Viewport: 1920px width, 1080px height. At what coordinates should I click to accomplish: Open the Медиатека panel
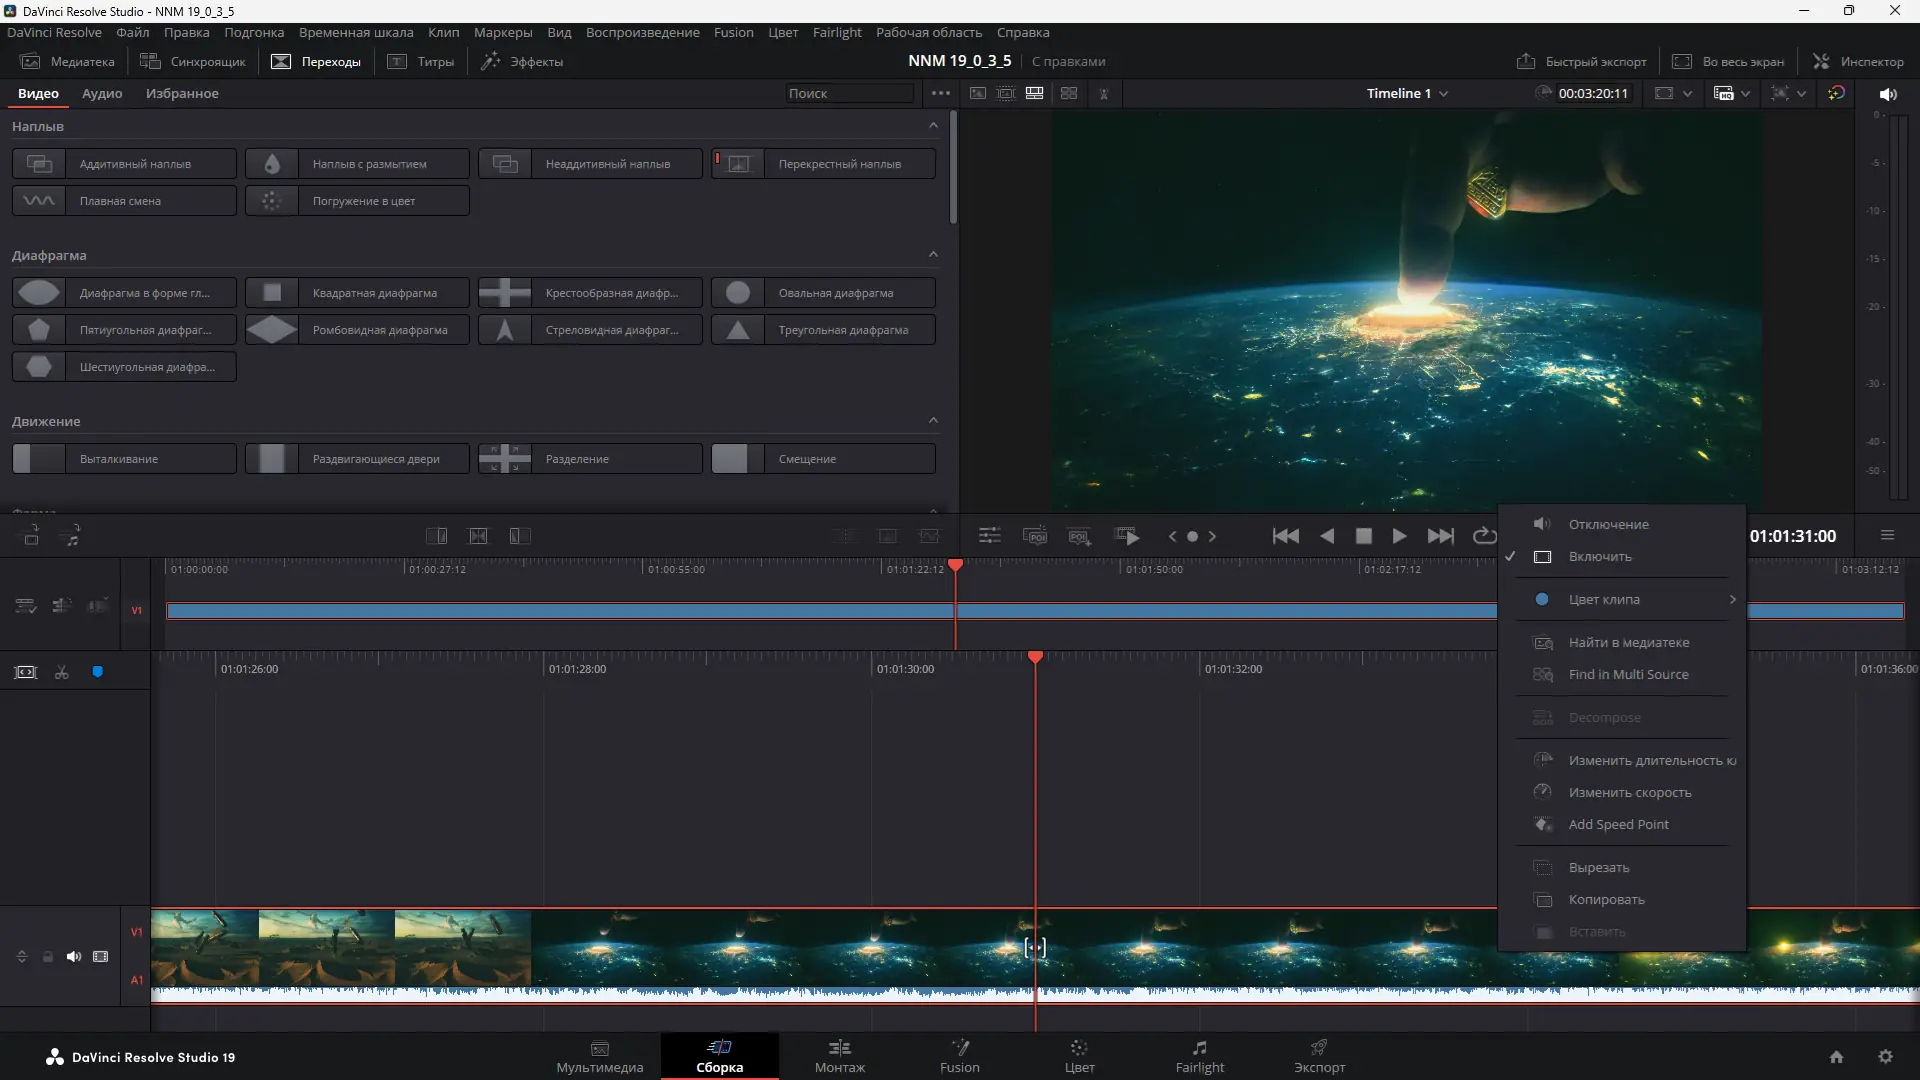pyautogui.click(x=67, y=61)
